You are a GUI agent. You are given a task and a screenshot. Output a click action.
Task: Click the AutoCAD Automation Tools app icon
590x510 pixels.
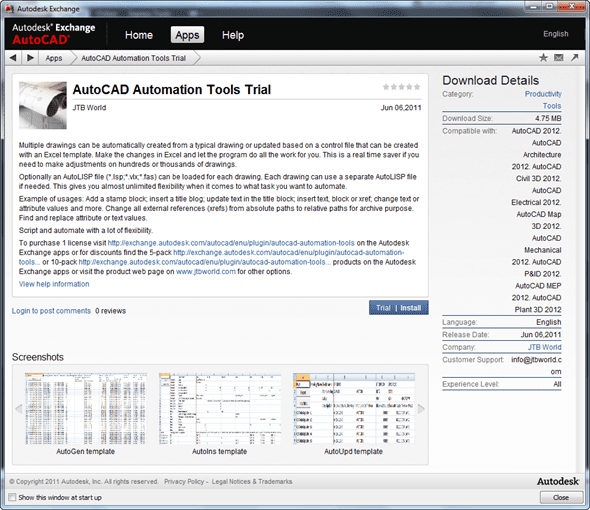[x=43, y=105]
